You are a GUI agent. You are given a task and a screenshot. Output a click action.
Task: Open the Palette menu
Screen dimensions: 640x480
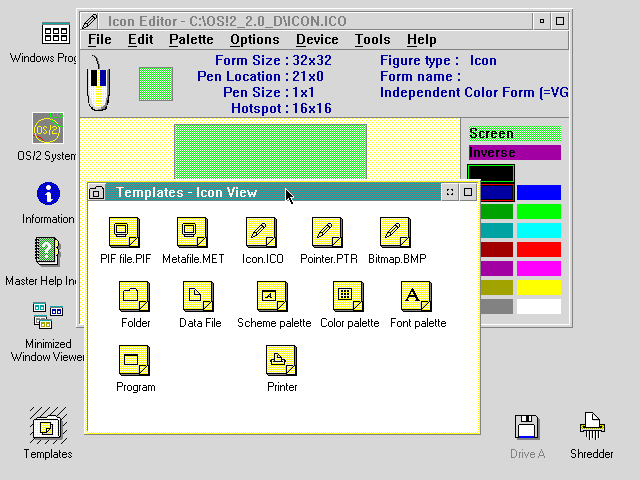191,40
